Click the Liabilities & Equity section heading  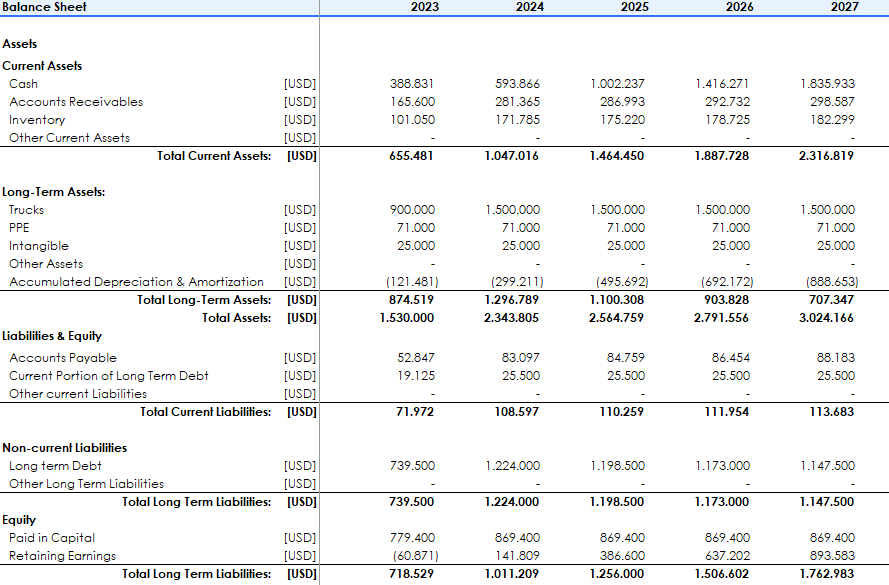52,336
